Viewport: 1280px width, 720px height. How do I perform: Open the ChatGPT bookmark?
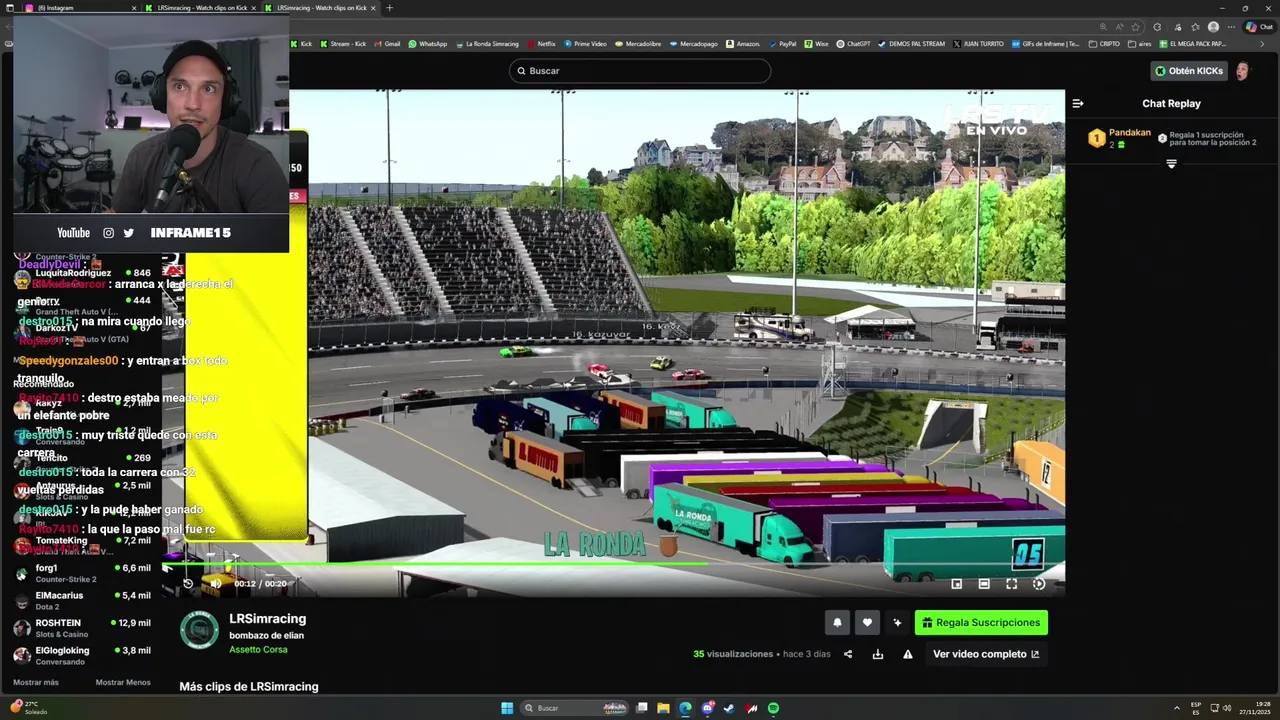(854, 44)
